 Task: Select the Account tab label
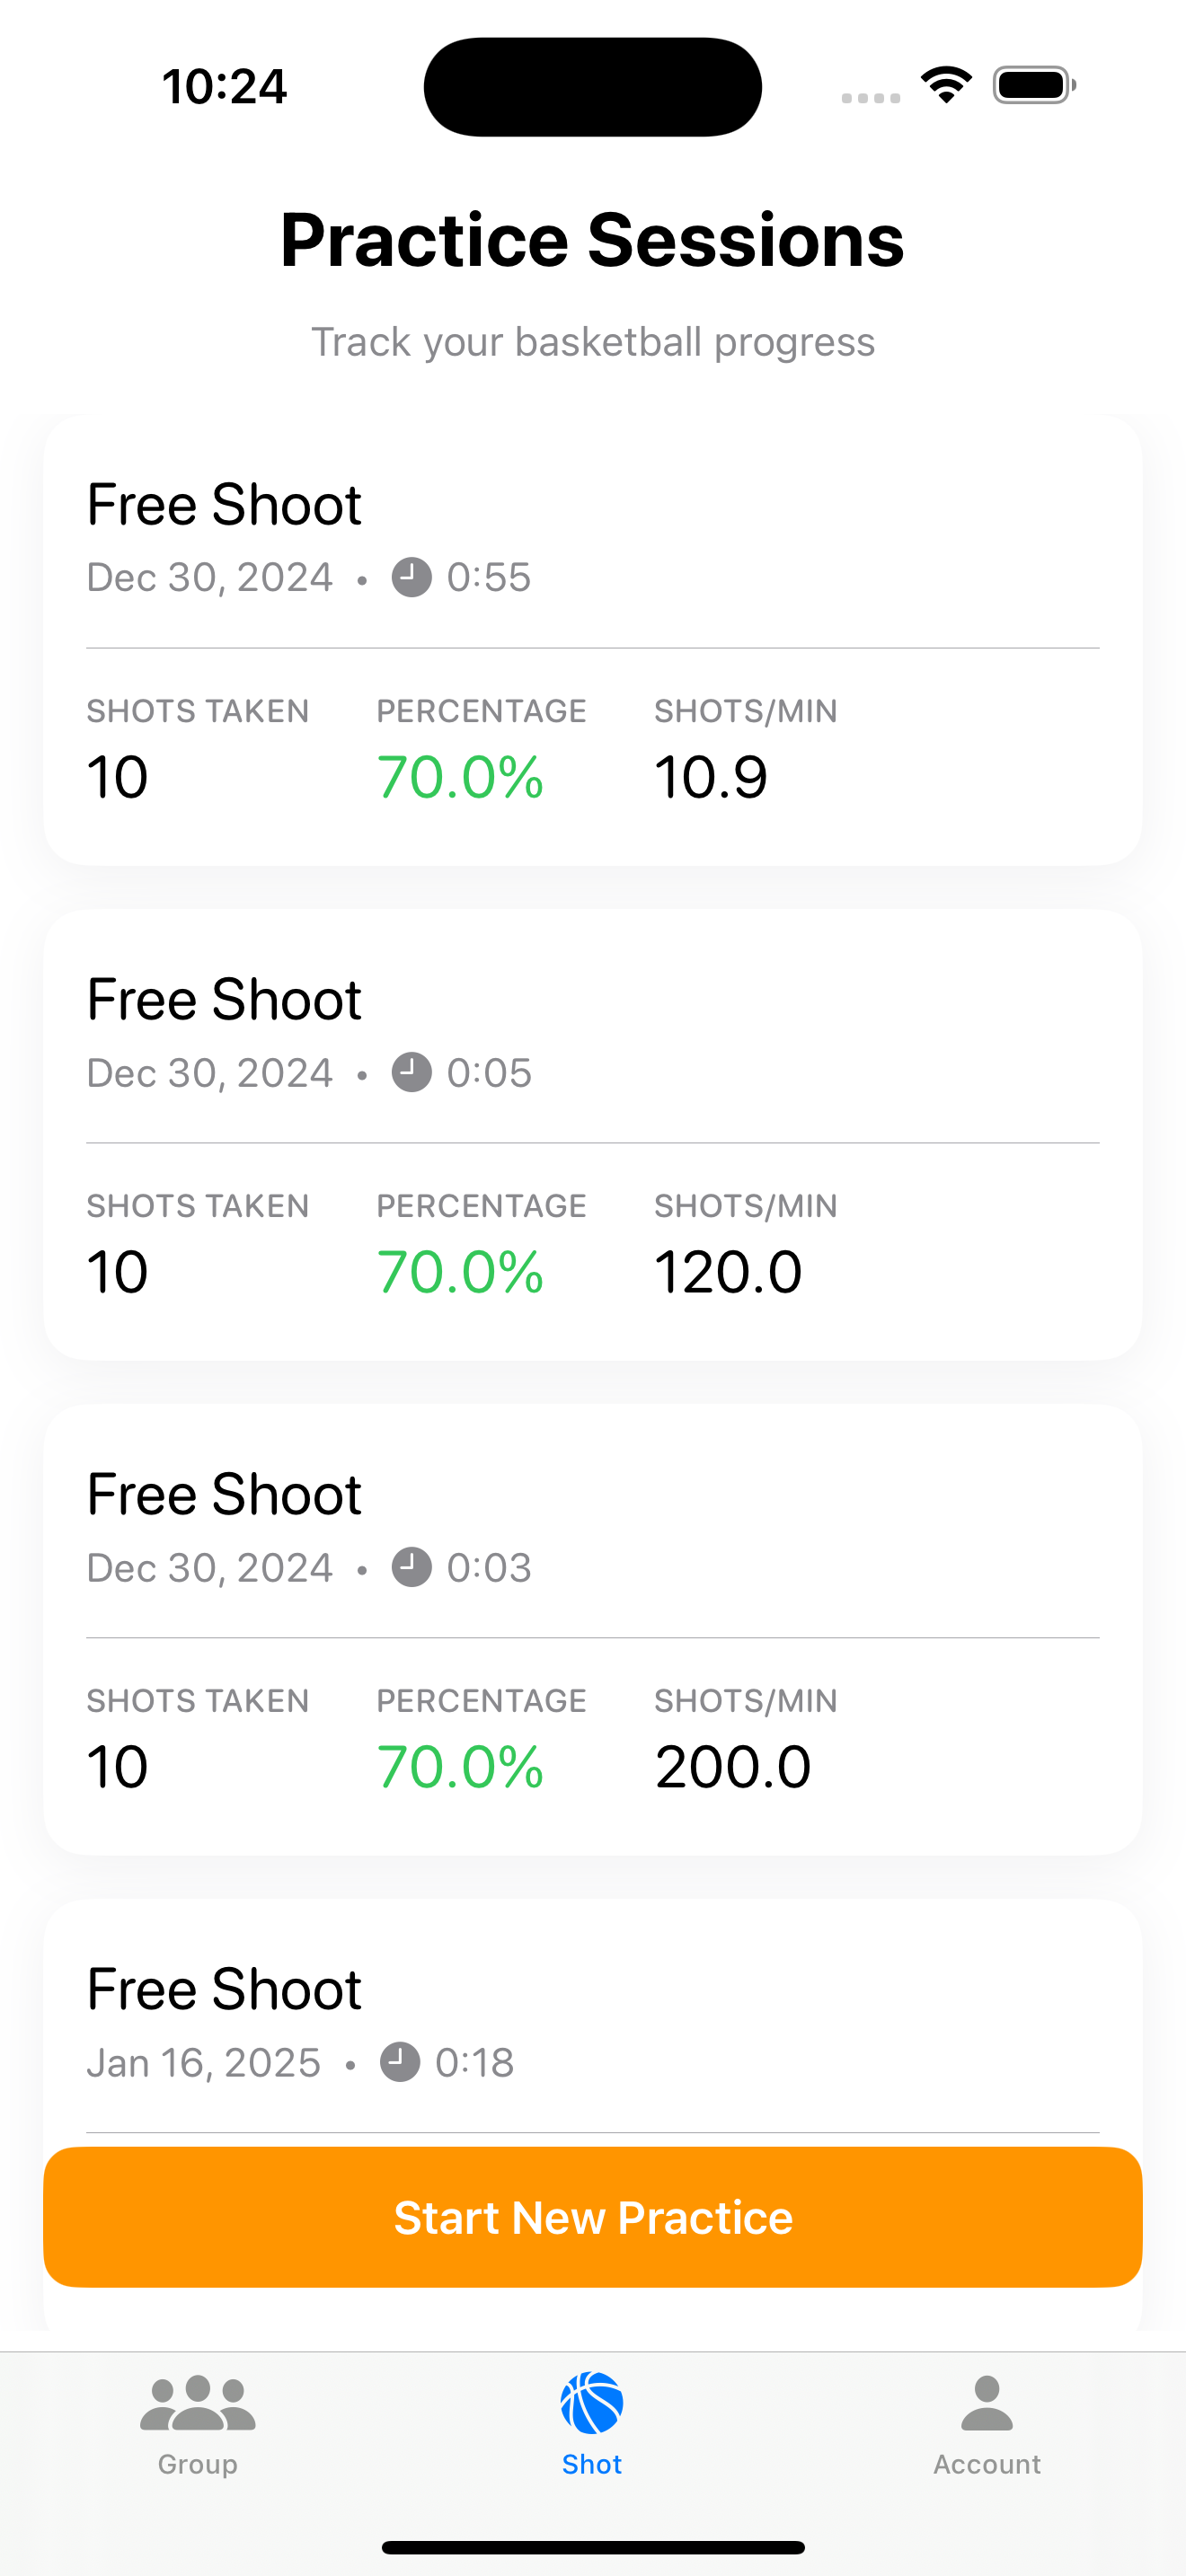pos(987,2464)
